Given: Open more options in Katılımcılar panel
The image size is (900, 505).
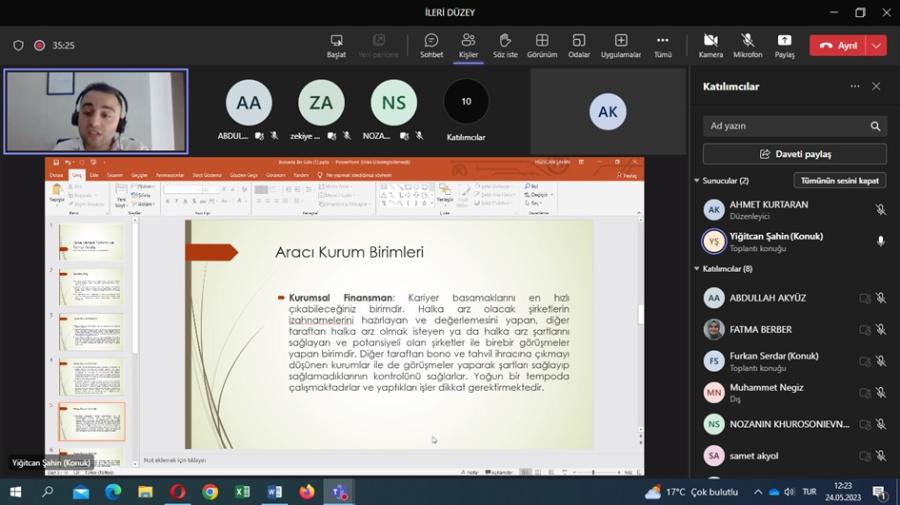Looking at the screenshot, I should 855,87.
